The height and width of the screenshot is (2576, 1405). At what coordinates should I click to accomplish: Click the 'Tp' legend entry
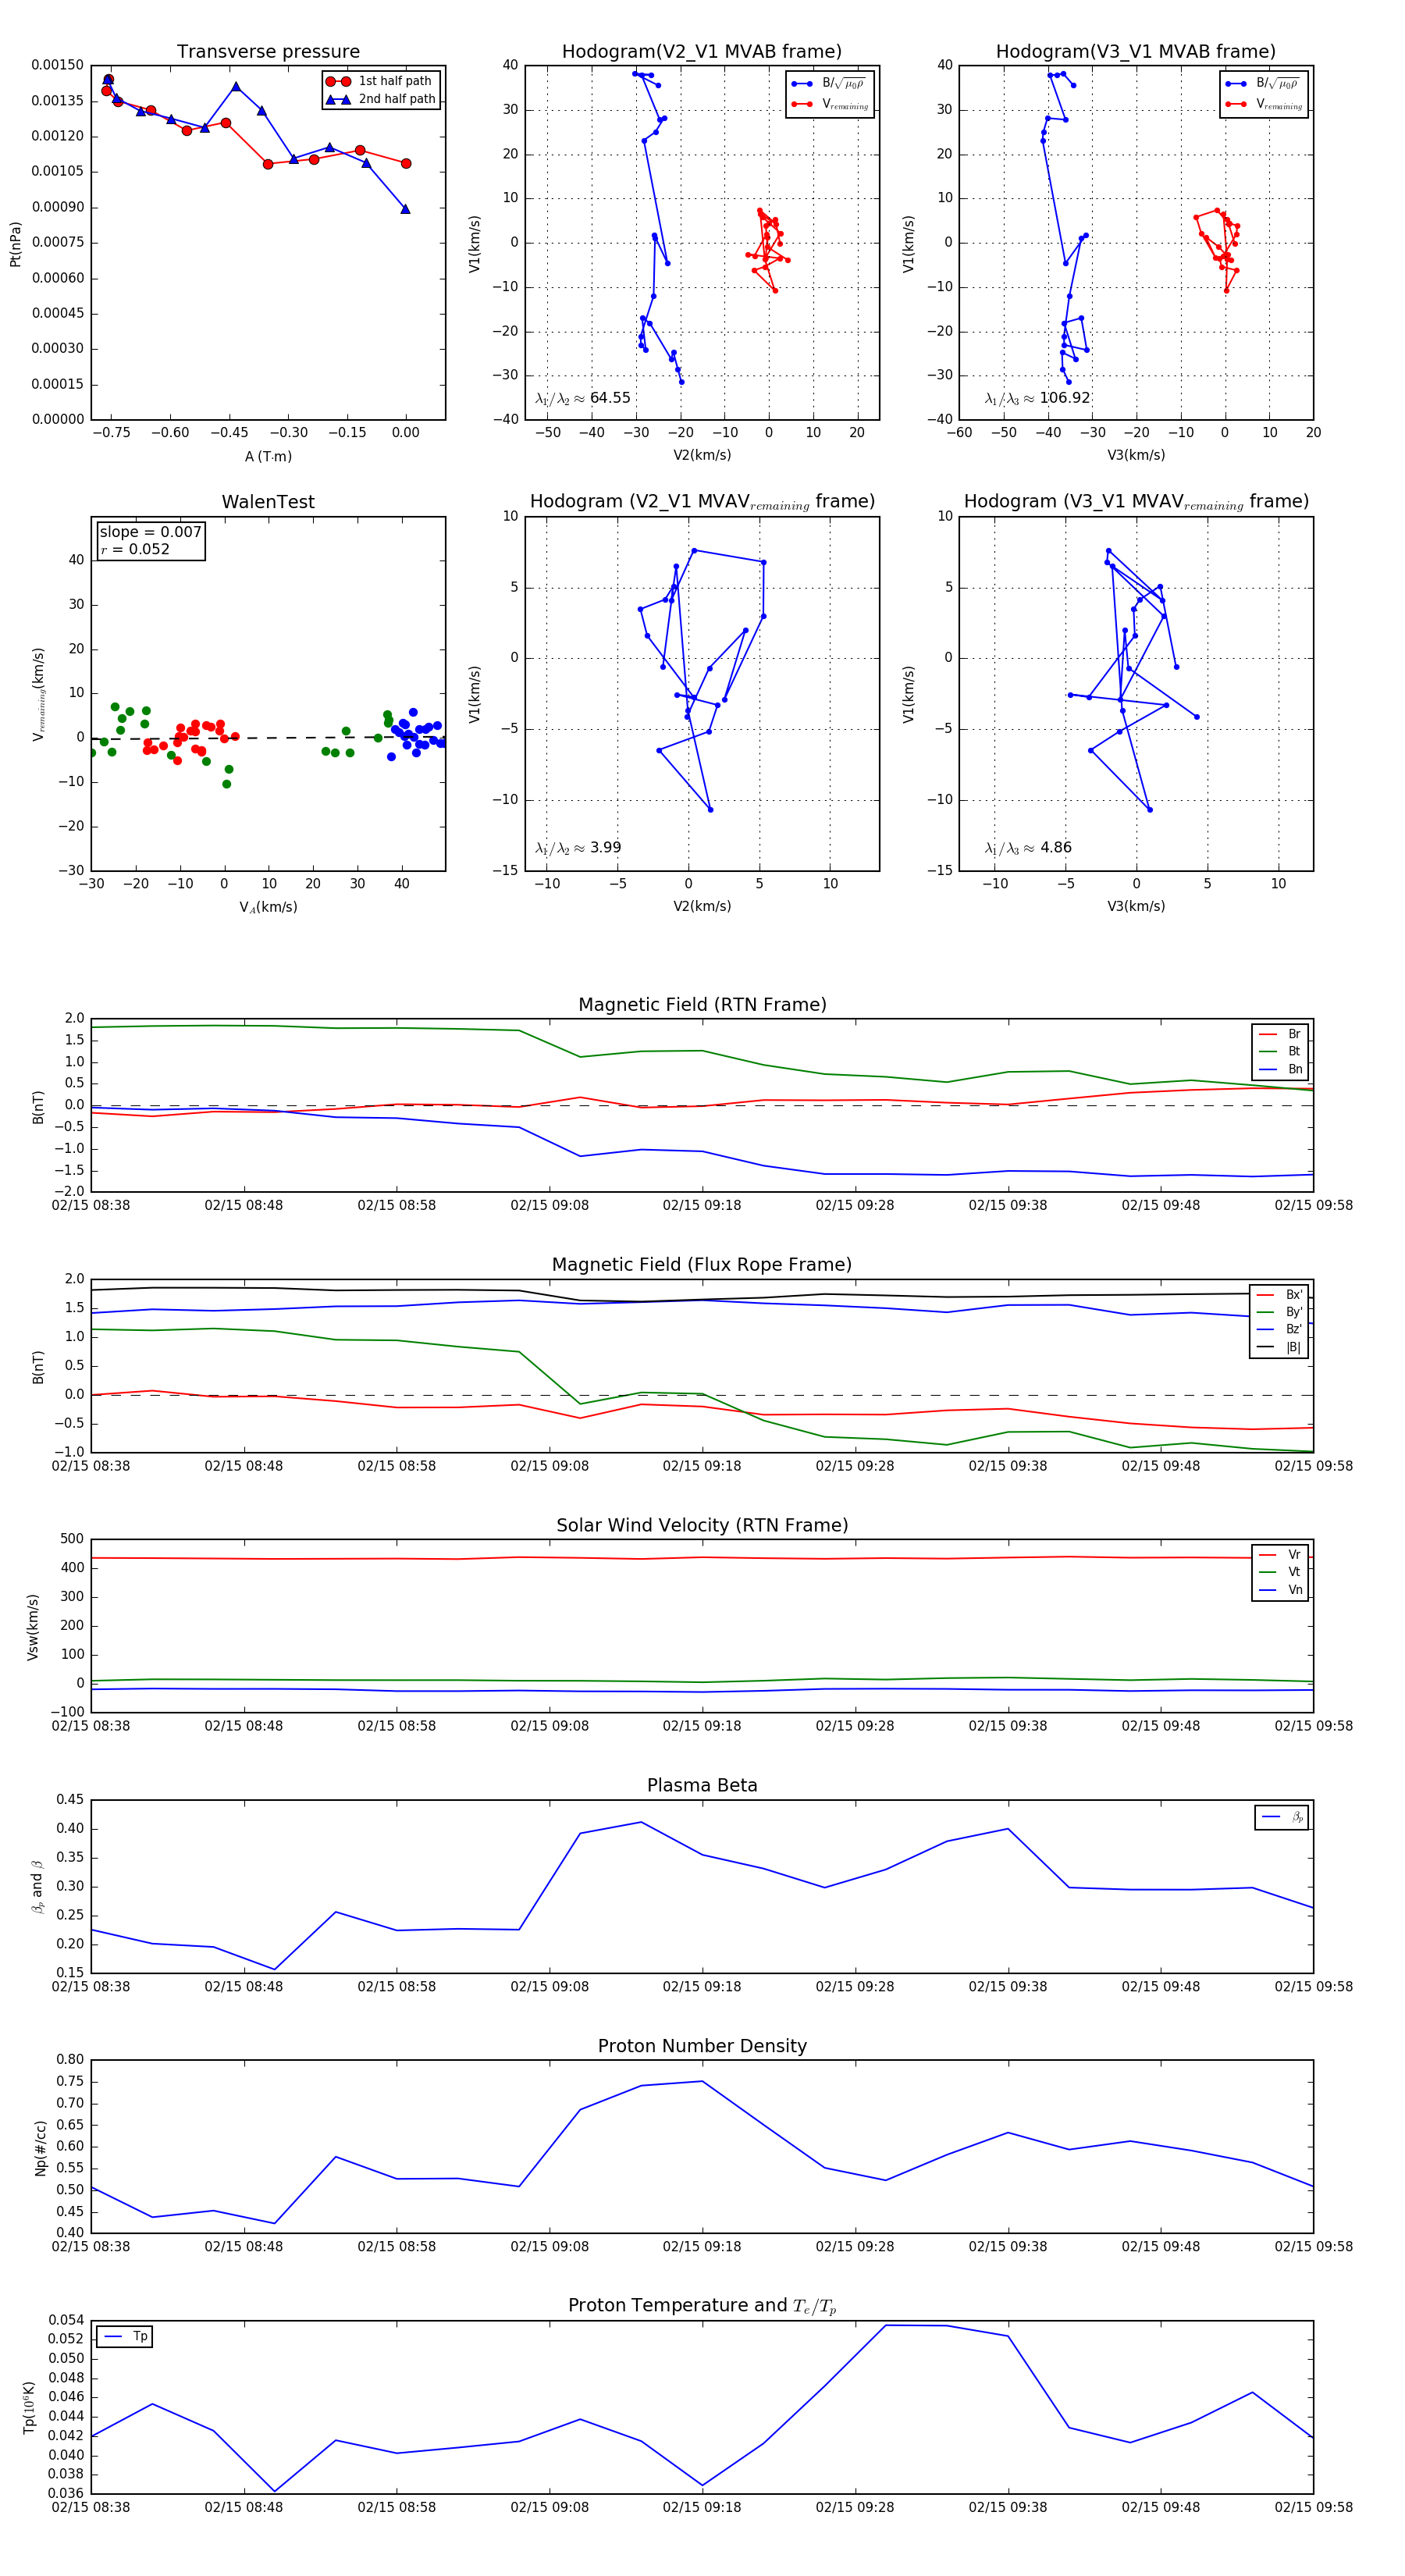pos(126,2337)
